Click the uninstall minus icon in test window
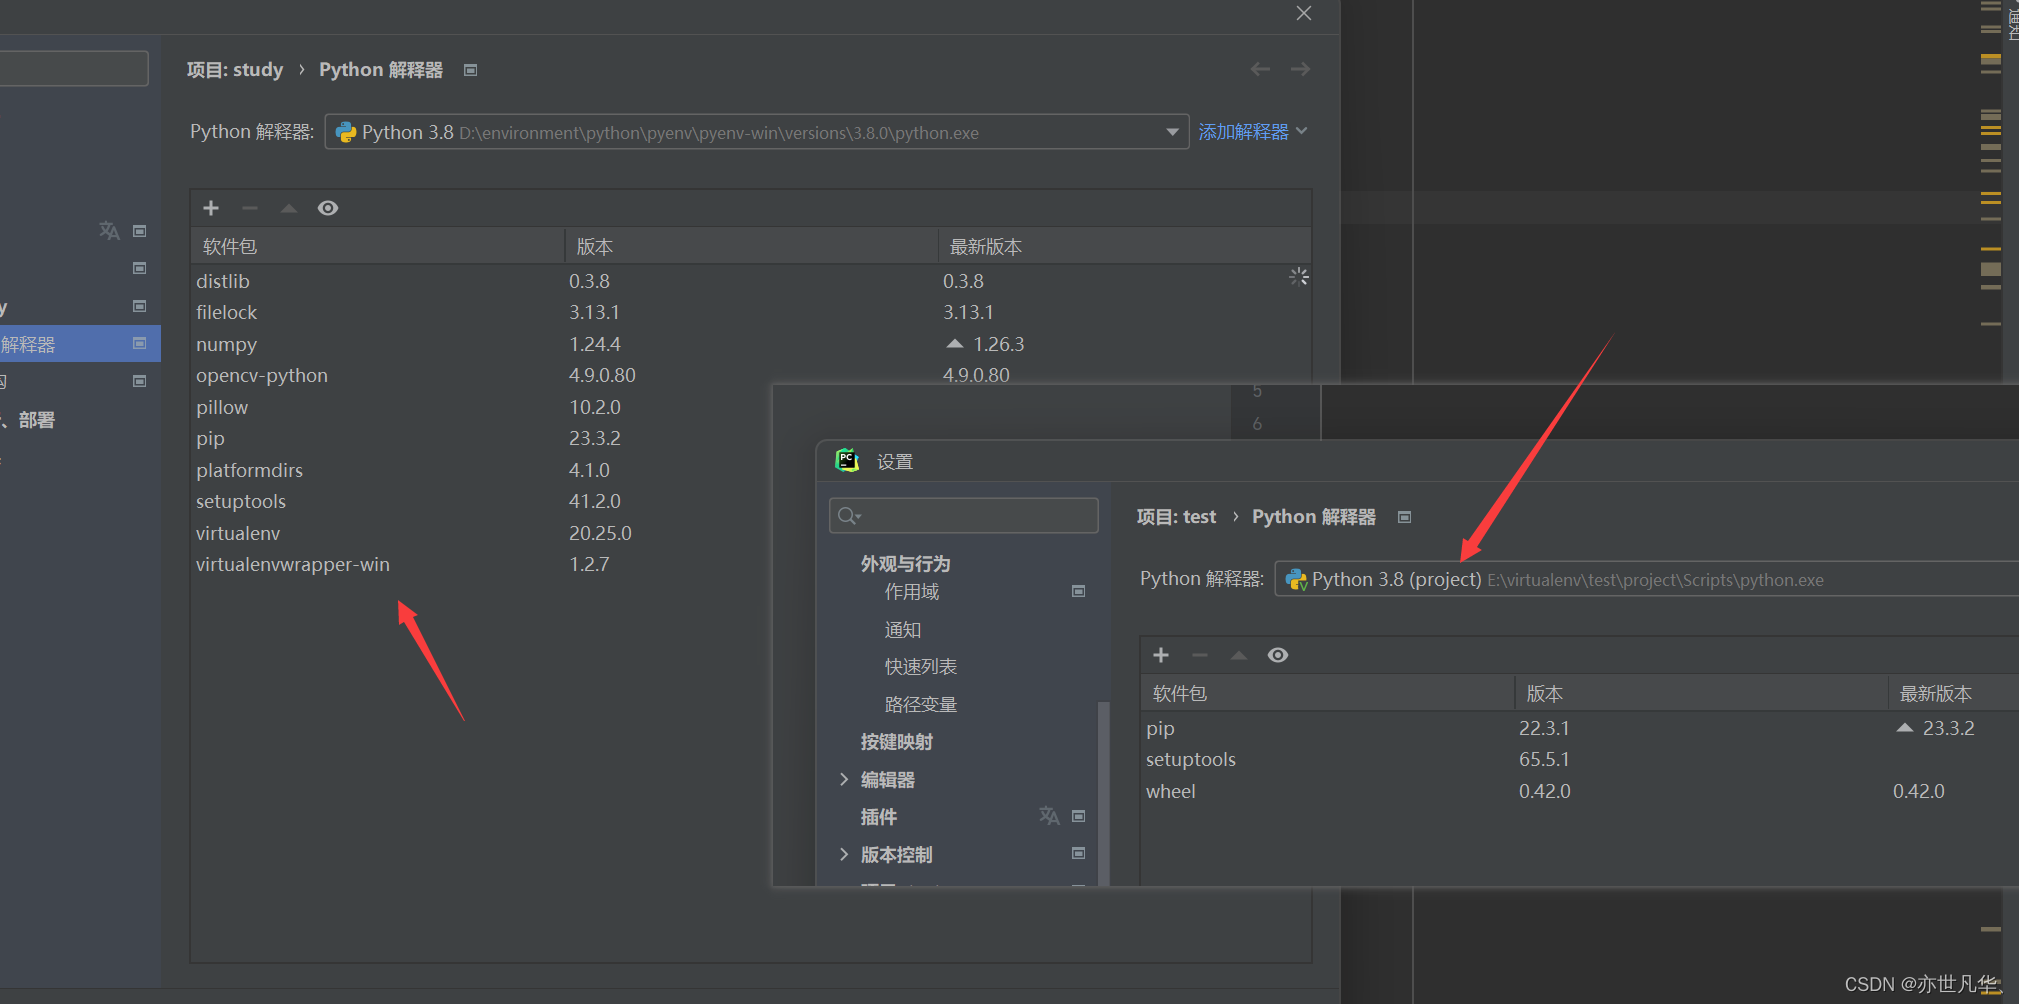 point(1200,655)
